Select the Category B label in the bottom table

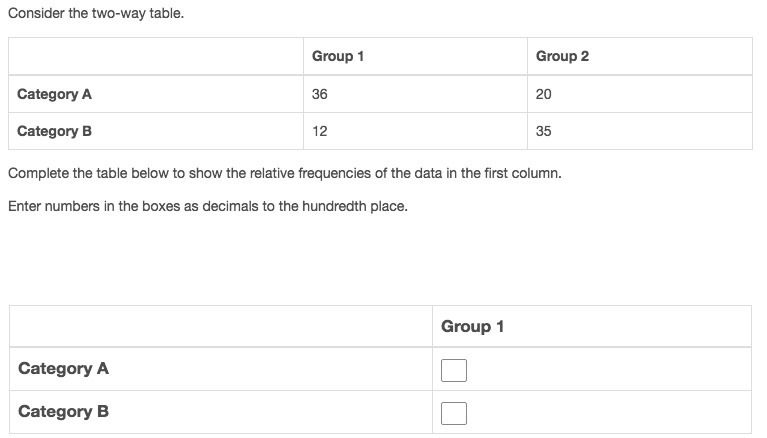point(63,412)
